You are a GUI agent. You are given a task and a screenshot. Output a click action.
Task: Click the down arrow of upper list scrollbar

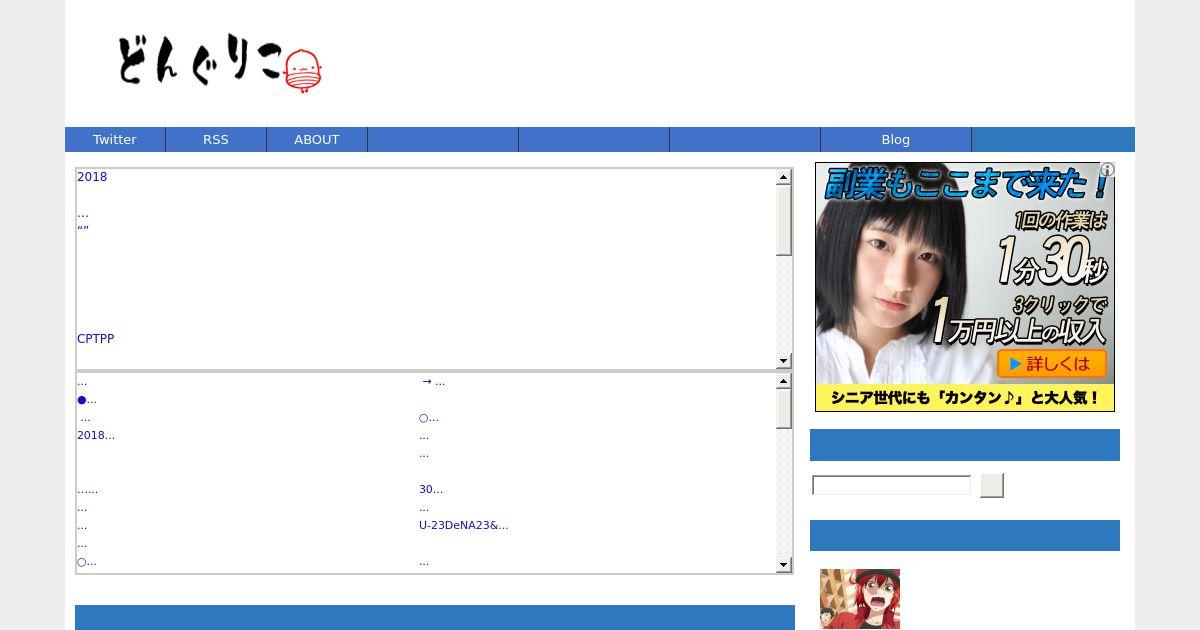[x=784, y=360]
